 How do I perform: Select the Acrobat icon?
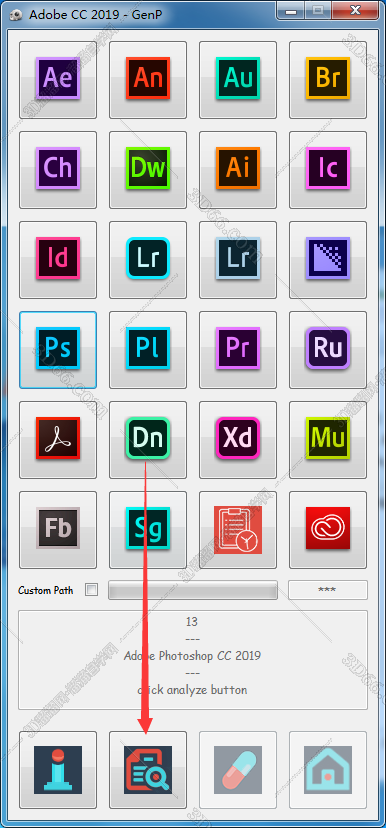tap(58, 439)
